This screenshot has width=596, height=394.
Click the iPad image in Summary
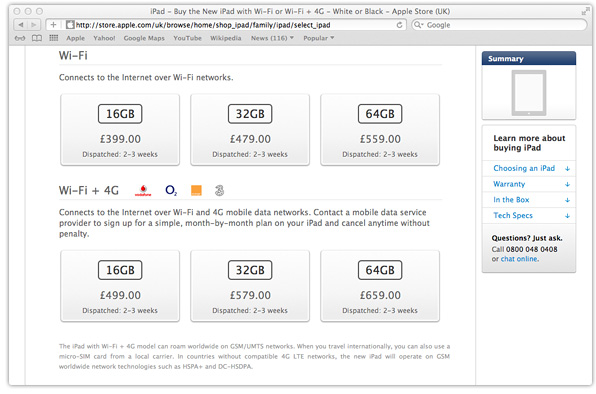coord(529,93)
